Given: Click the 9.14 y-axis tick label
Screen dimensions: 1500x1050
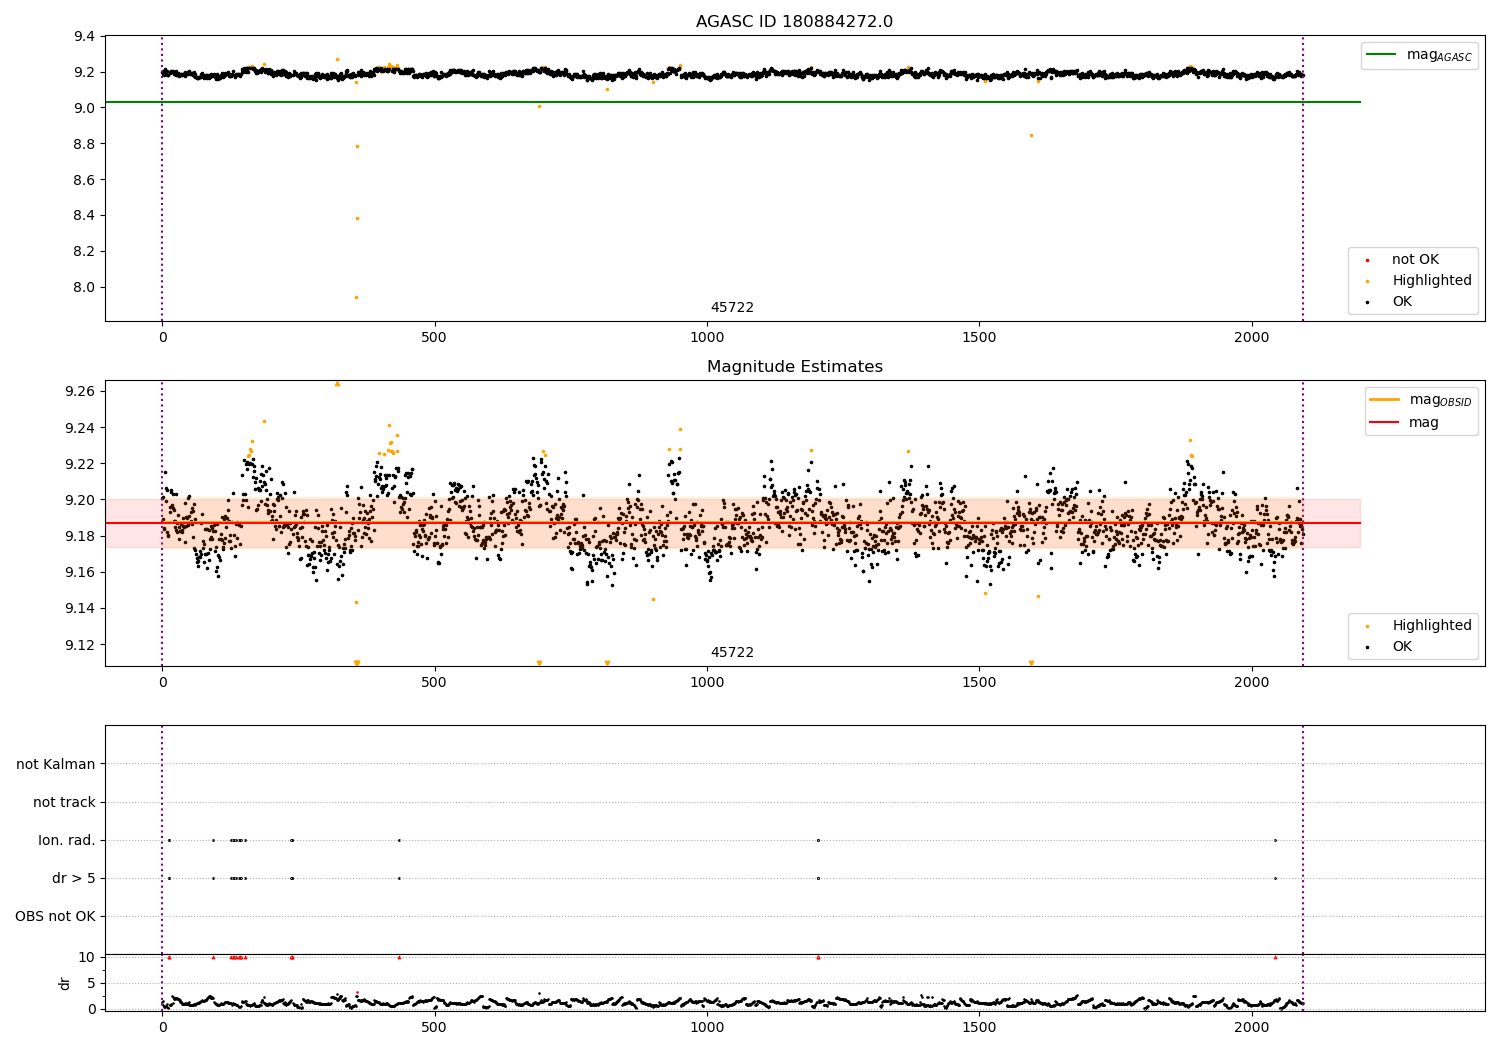Looking at the screenshot, I should pyautogui.click(x=81, y=608).
